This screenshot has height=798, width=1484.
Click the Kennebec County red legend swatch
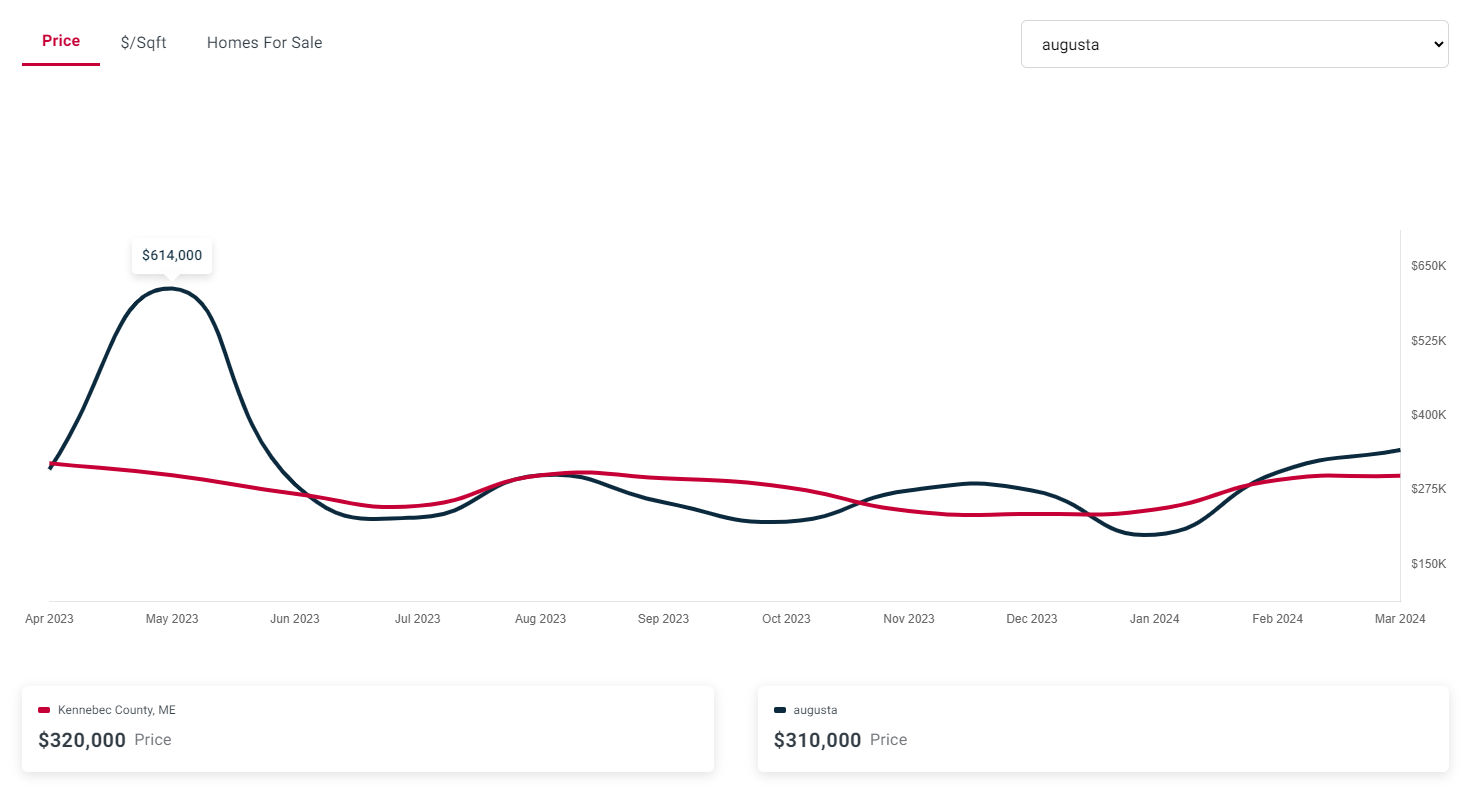[x=44, y=710]
